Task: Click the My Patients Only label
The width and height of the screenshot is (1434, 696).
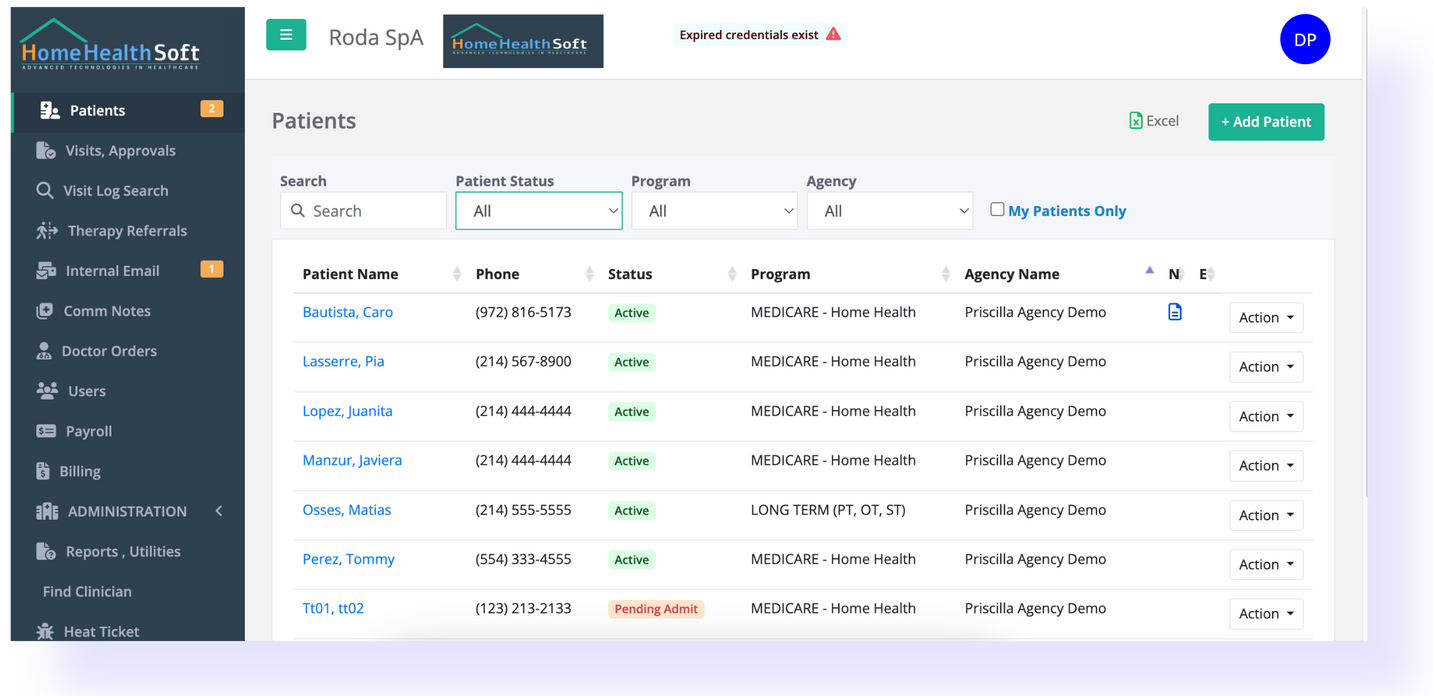Action: (x=1067, y=211)
